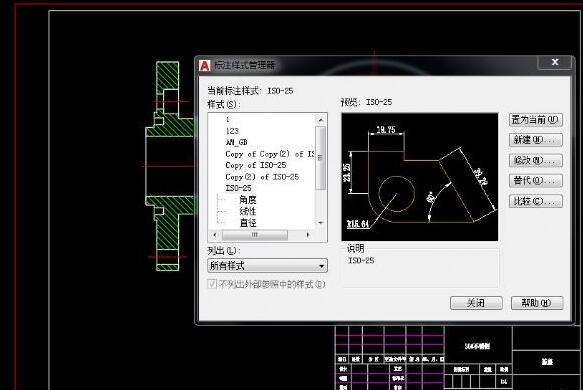The height and width of the screenshot is (390, 583).
Task: Click the dimension style preview image
Action: pyautogui.click(x=419, y=177)
